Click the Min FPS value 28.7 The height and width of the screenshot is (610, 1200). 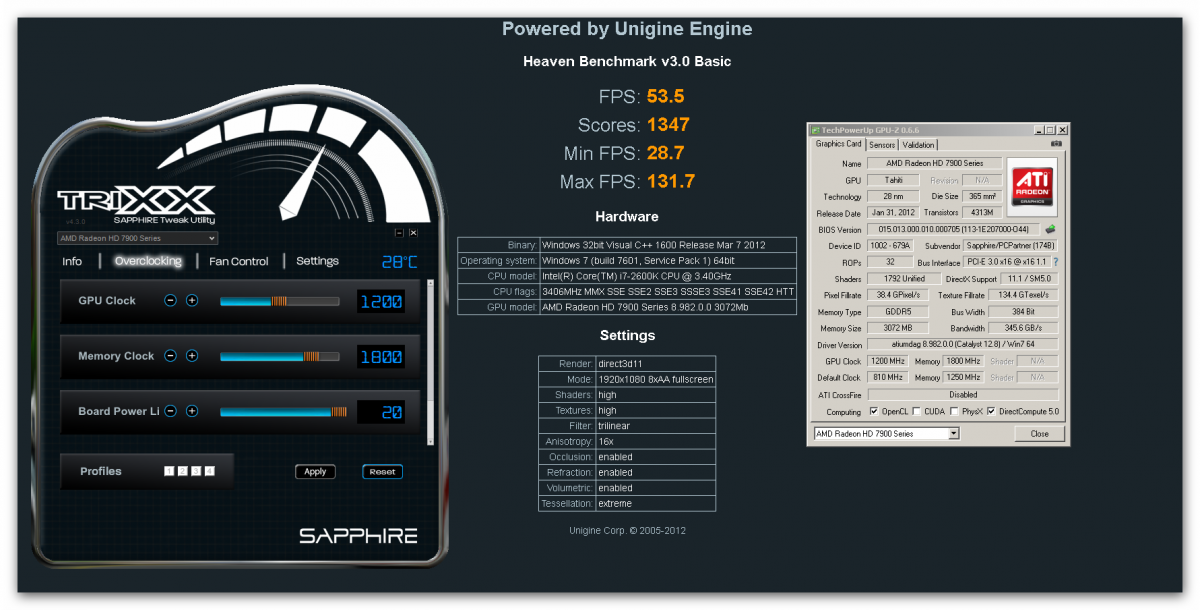point(665,153)
